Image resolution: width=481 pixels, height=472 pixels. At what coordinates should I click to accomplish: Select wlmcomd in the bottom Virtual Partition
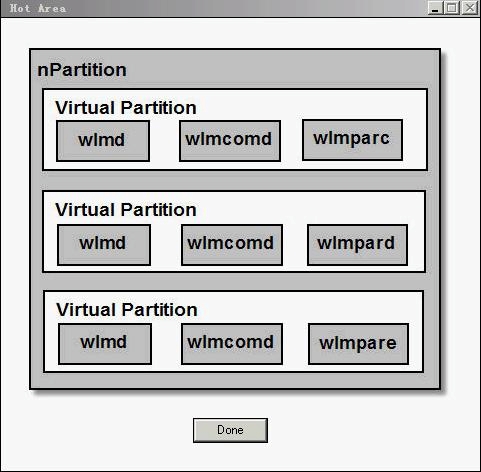pos(232,344)
